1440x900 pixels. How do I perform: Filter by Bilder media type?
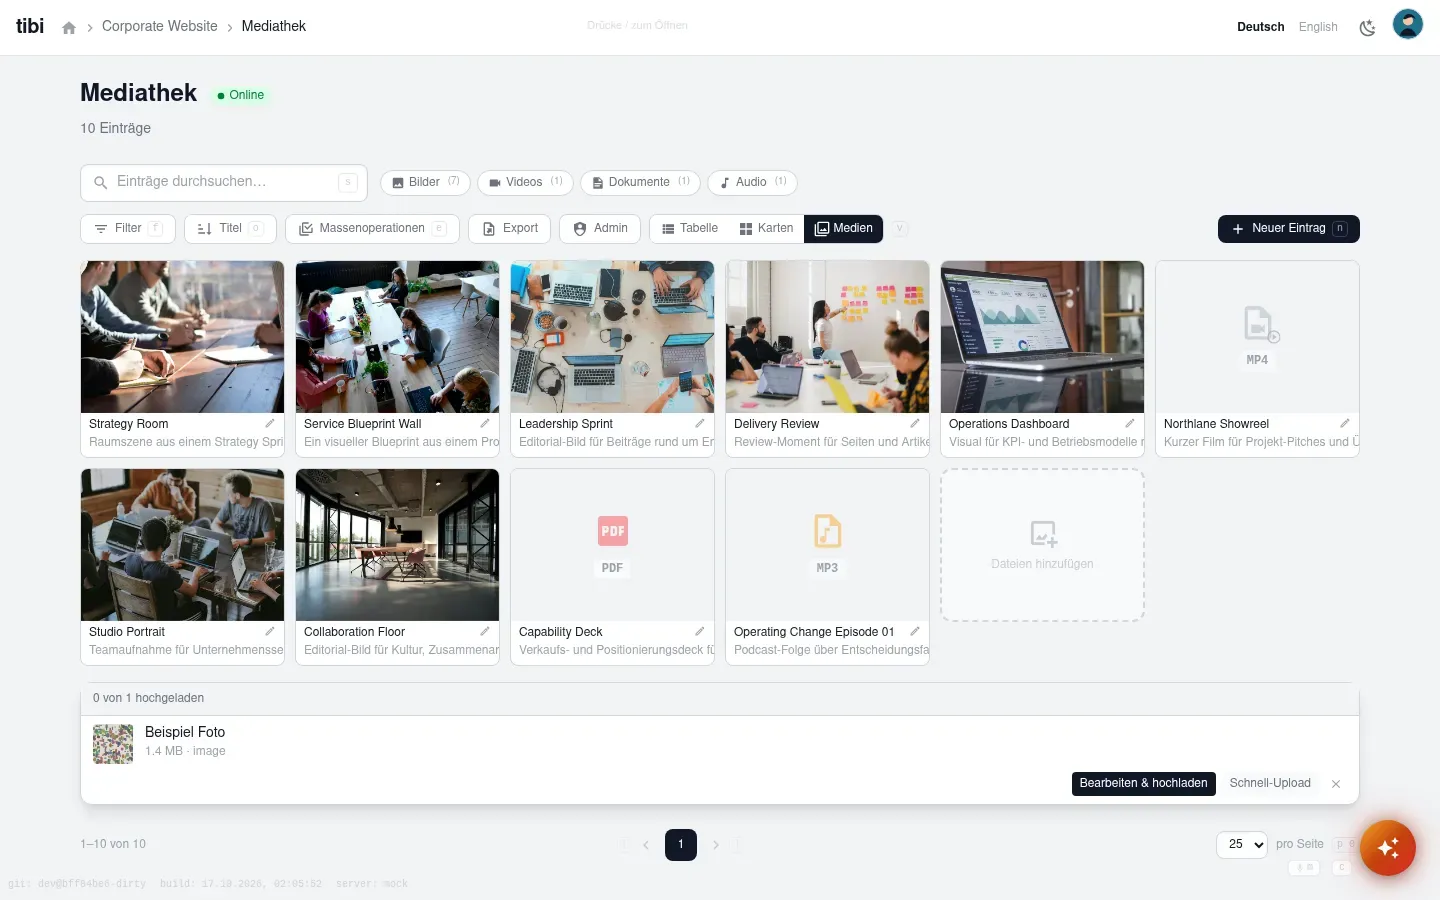pyautogui.click(x=425, y=182)
